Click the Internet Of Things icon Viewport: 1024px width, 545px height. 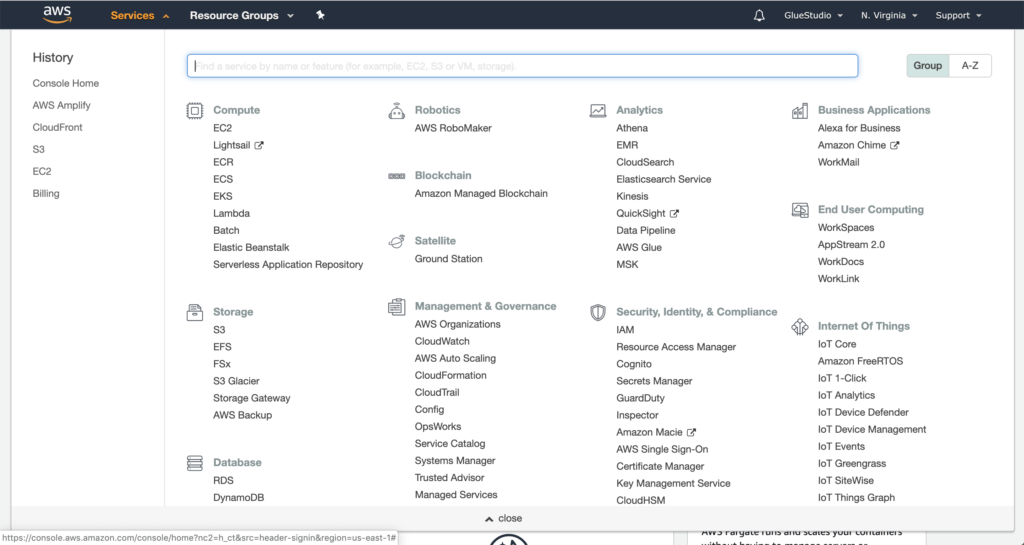[799, 326]
